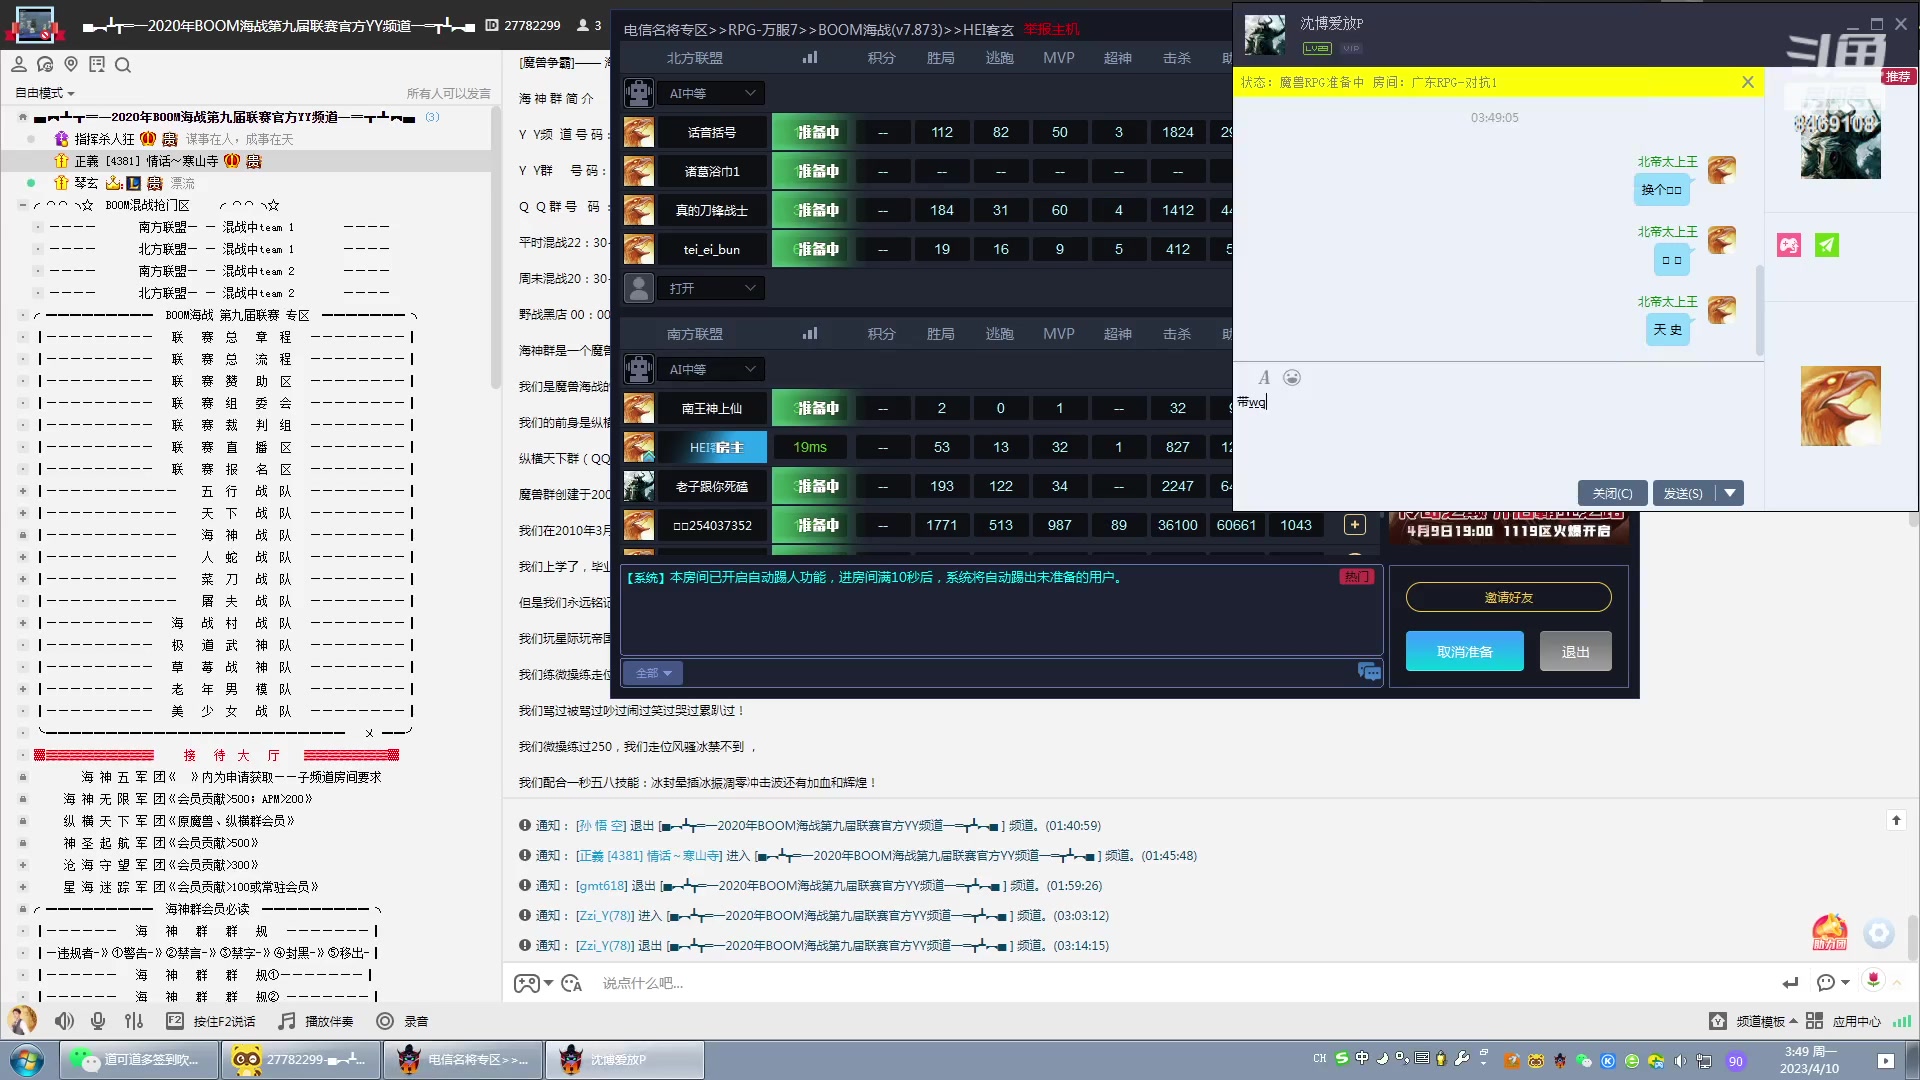Click the 胜局 column header in north alliance

(x=941, y=58)
